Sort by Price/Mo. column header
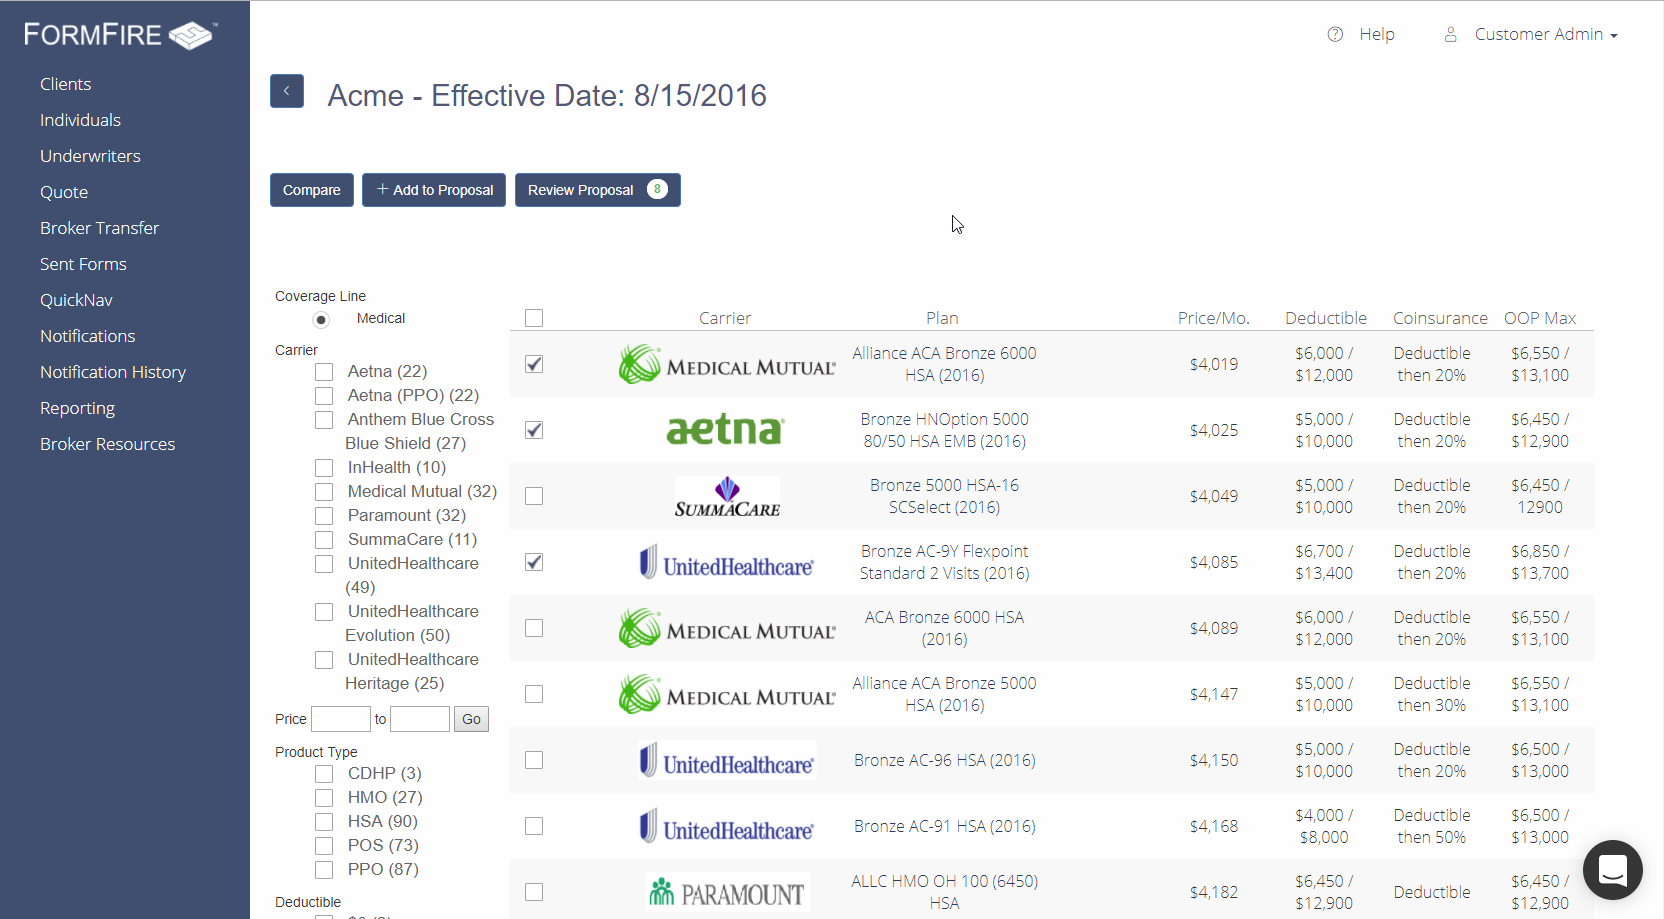This screenshot has width=1664, height=919. [1213, 318]
